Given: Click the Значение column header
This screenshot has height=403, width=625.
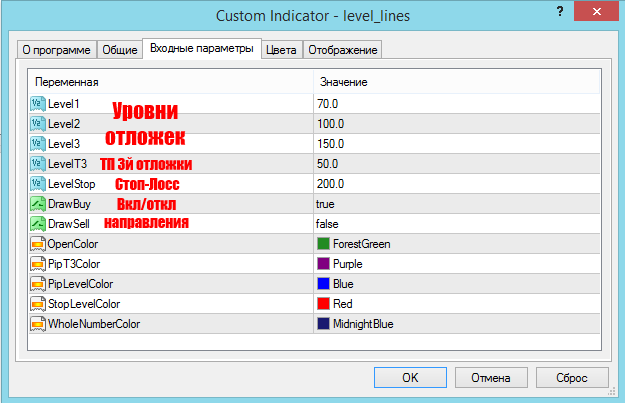Looking at the screenshot, I should click(457, 82).
